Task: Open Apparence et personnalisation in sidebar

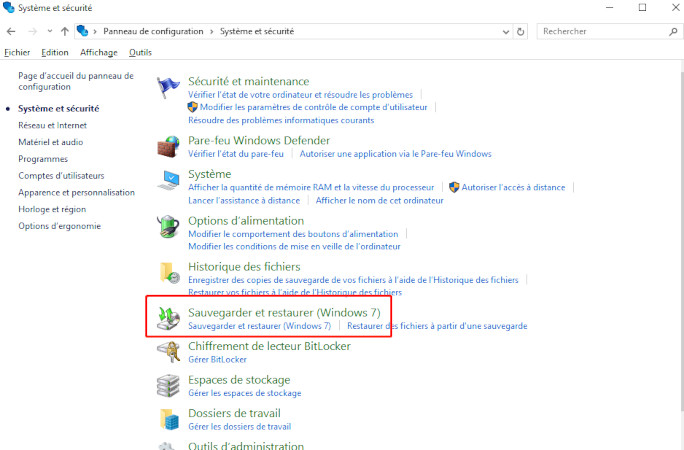Action: [x=76, y=193]
